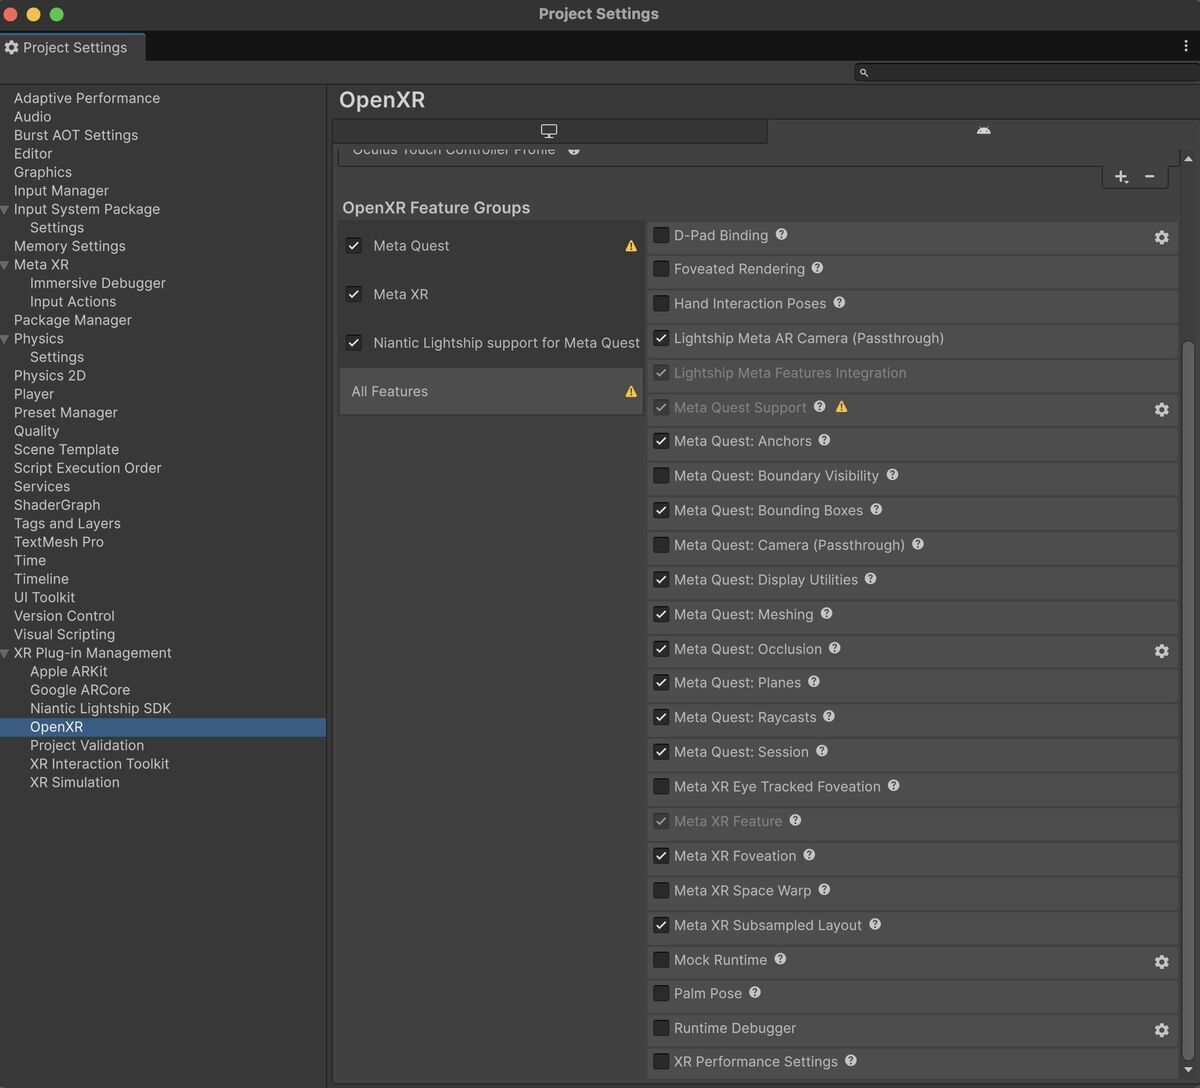Open XR Simulation settings

point(75,782)
